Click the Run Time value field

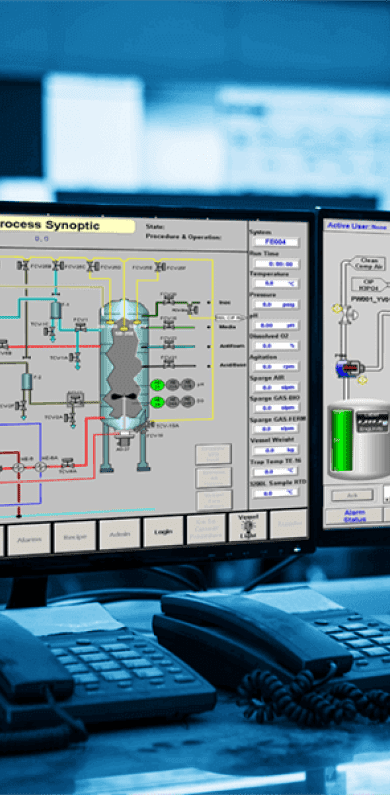coord(276,264)
